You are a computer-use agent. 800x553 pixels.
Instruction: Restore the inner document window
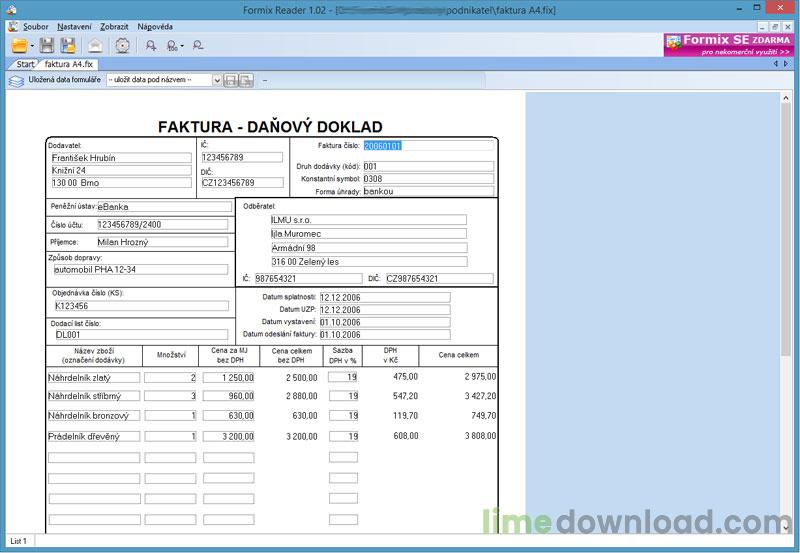(x=774, y=27)
